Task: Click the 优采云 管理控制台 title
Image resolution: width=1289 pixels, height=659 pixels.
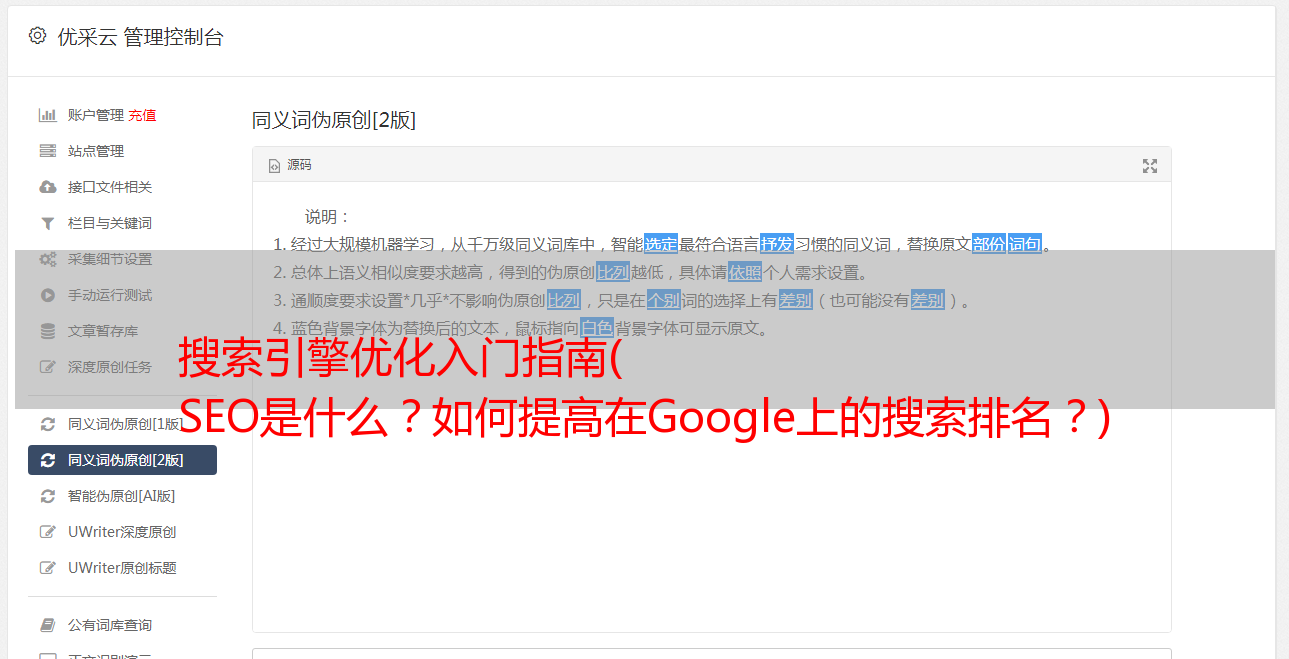Action: click(140, 37)
